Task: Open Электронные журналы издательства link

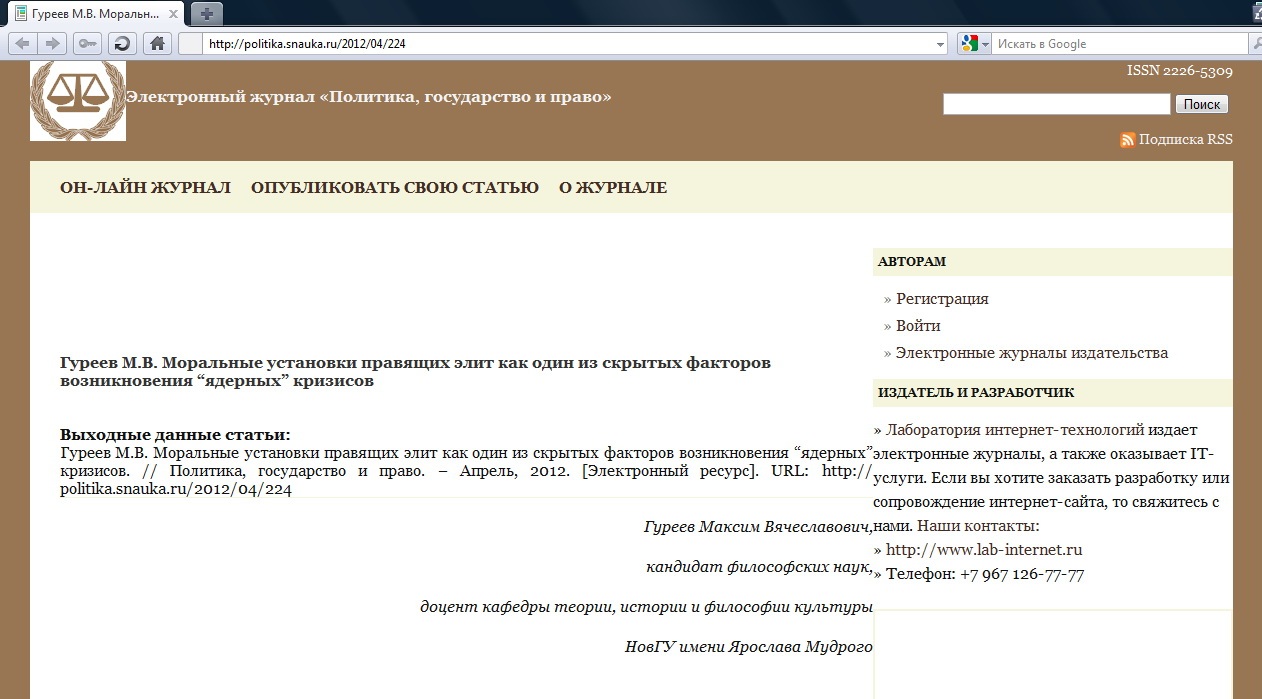Action: 1032,353
